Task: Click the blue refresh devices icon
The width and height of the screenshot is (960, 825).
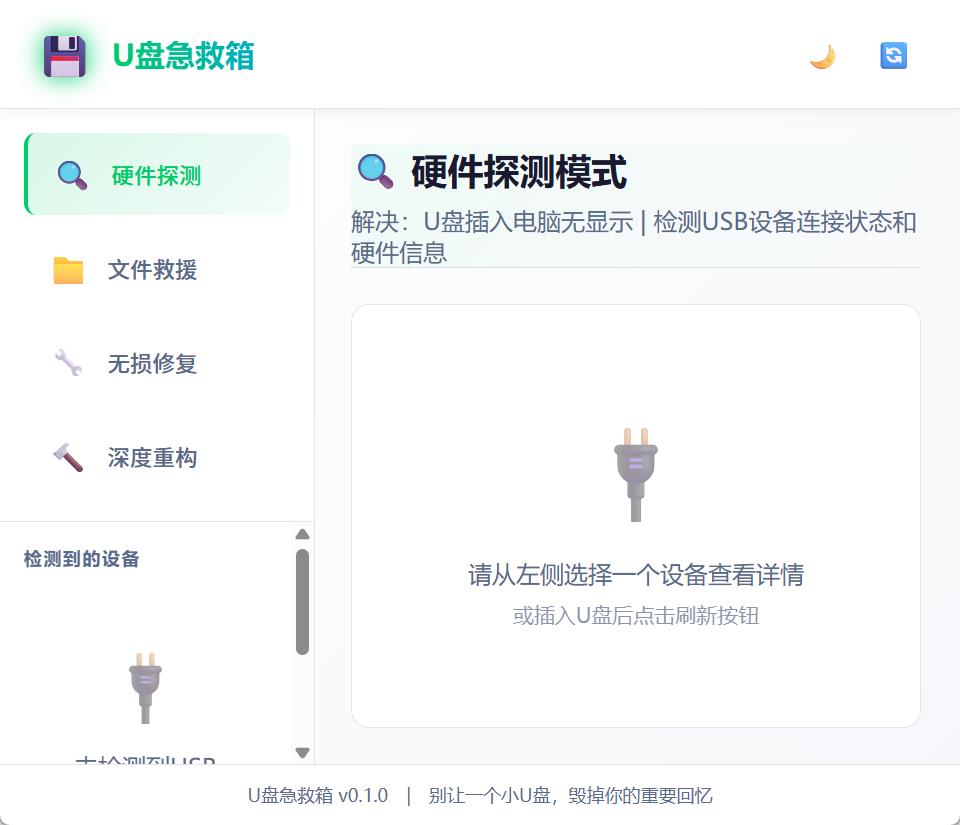Action: 893,56
